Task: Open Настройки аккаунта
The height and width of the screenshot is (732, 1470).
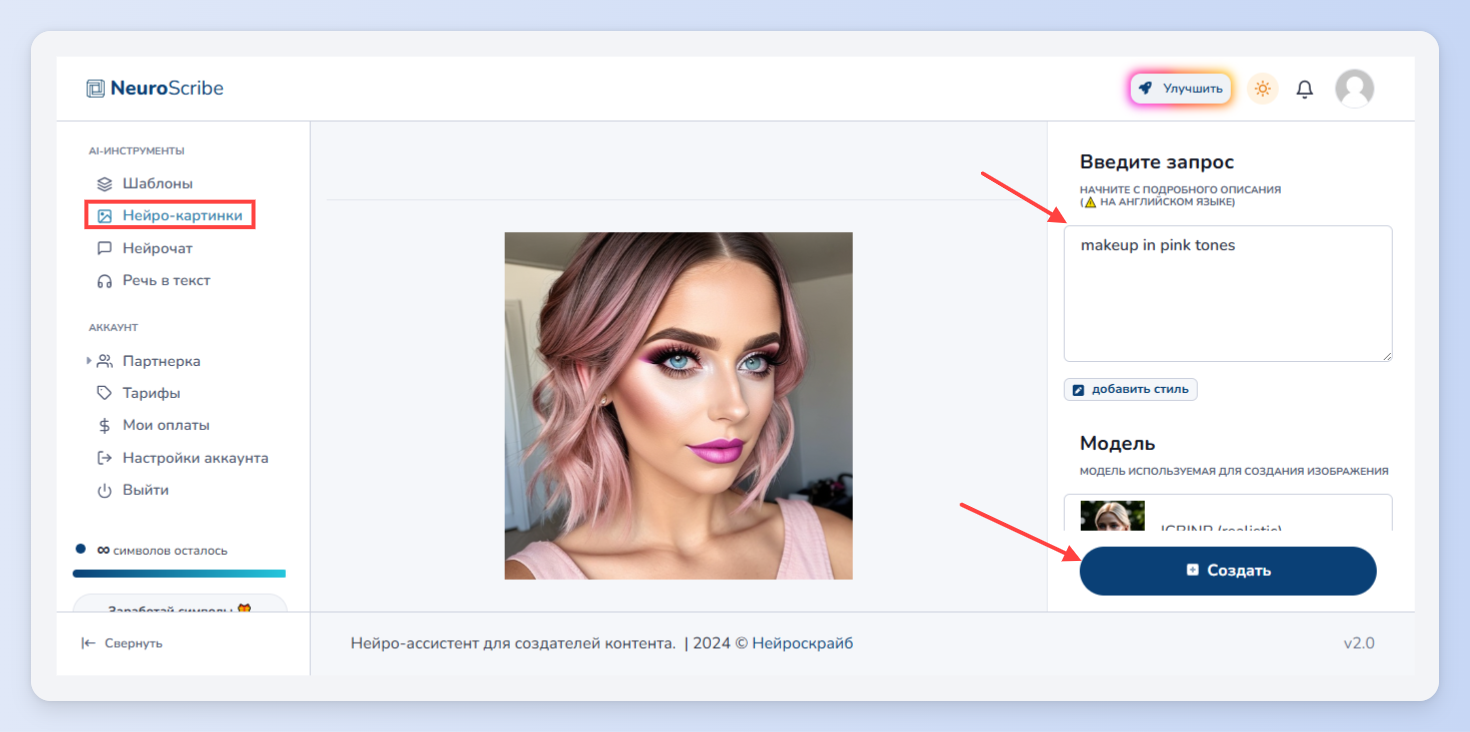Action: (x=195, y=458)
